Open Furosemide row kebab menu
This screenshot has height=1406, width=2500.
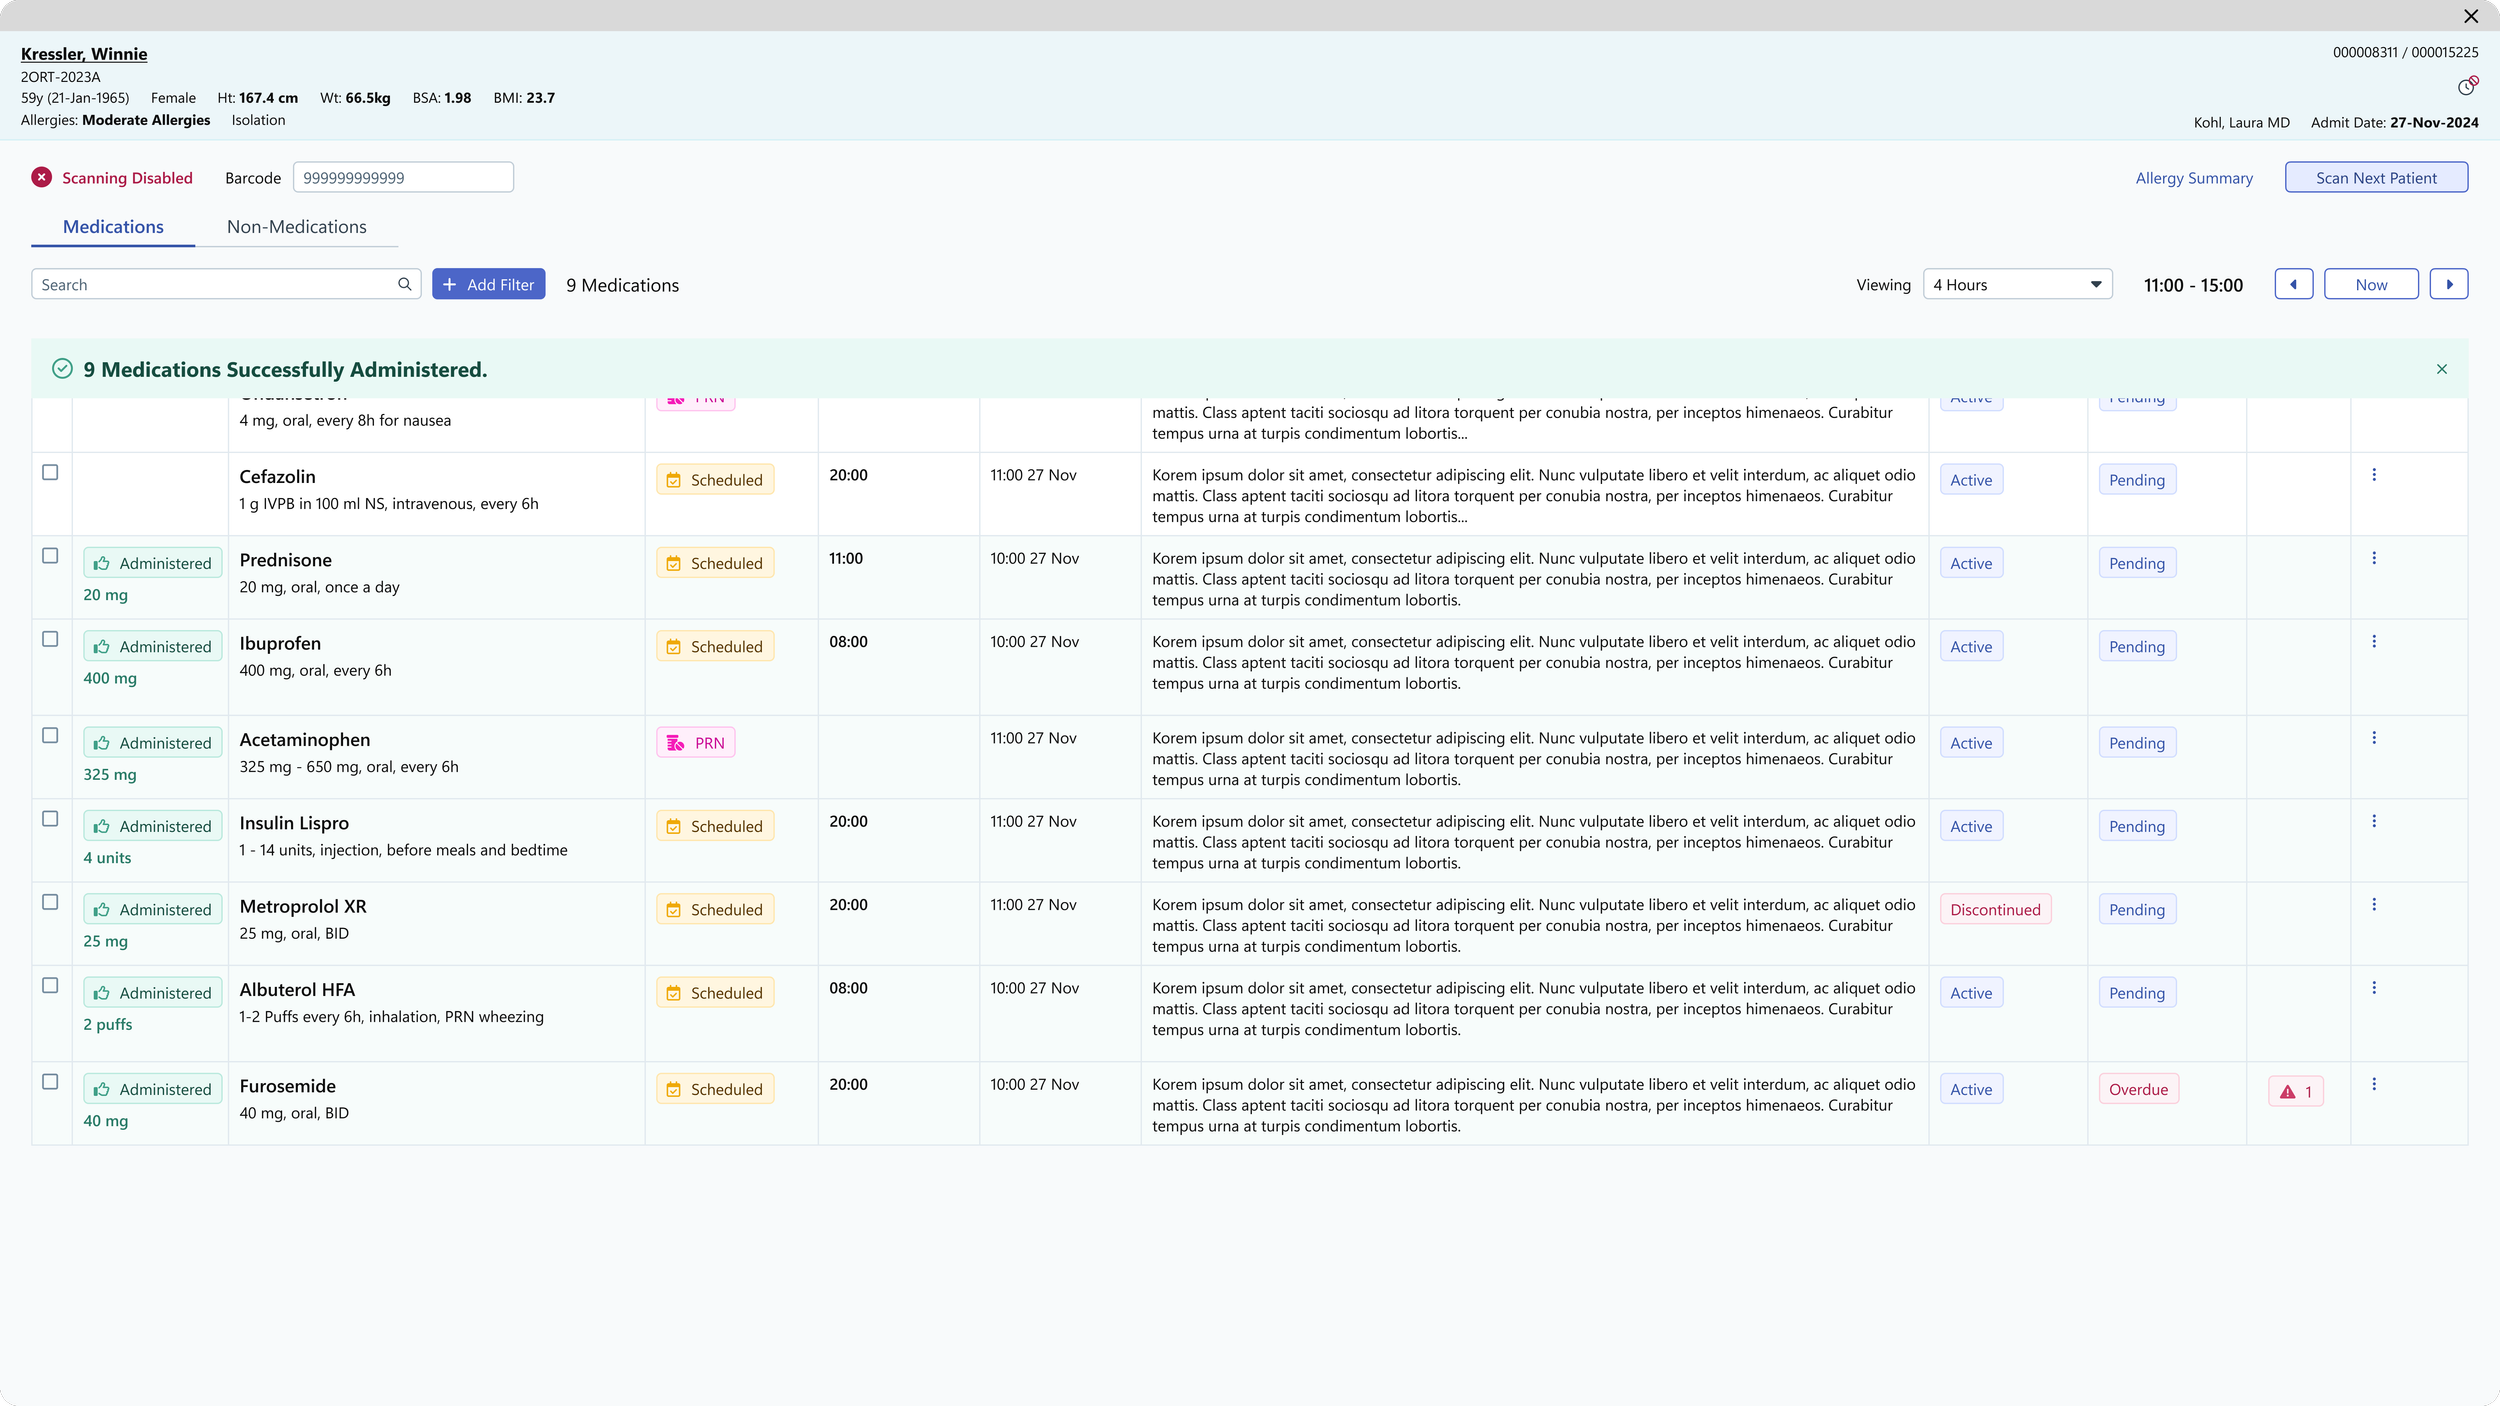pos(2373,1084)
